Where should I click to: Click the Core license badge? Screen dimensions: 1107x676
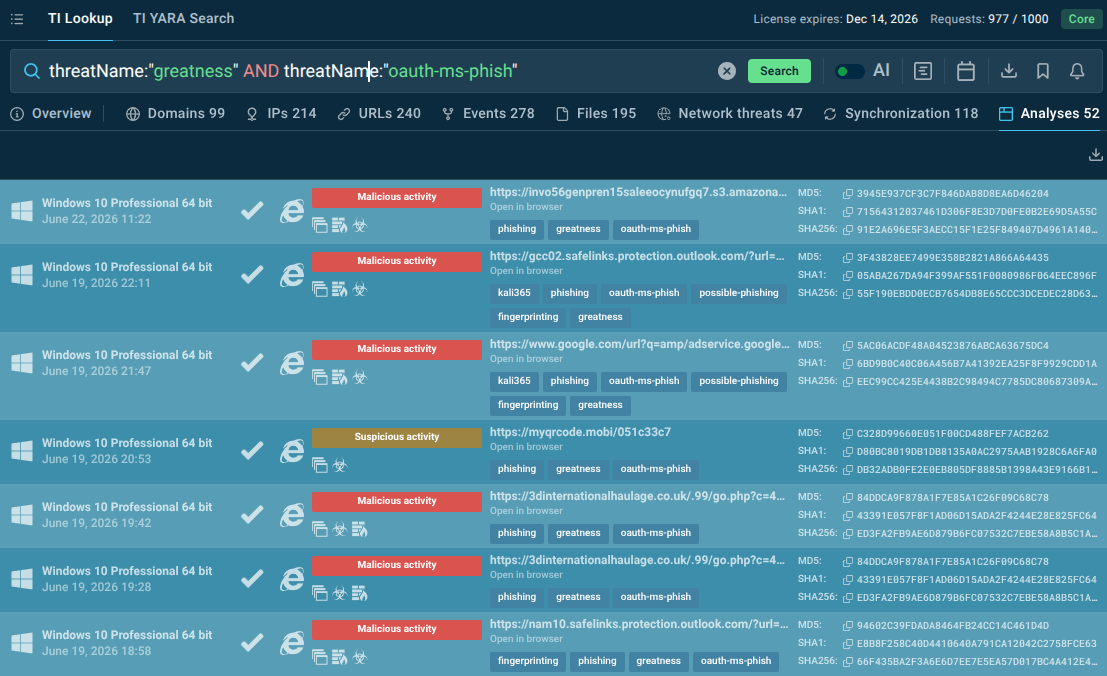click(1081, 19)
